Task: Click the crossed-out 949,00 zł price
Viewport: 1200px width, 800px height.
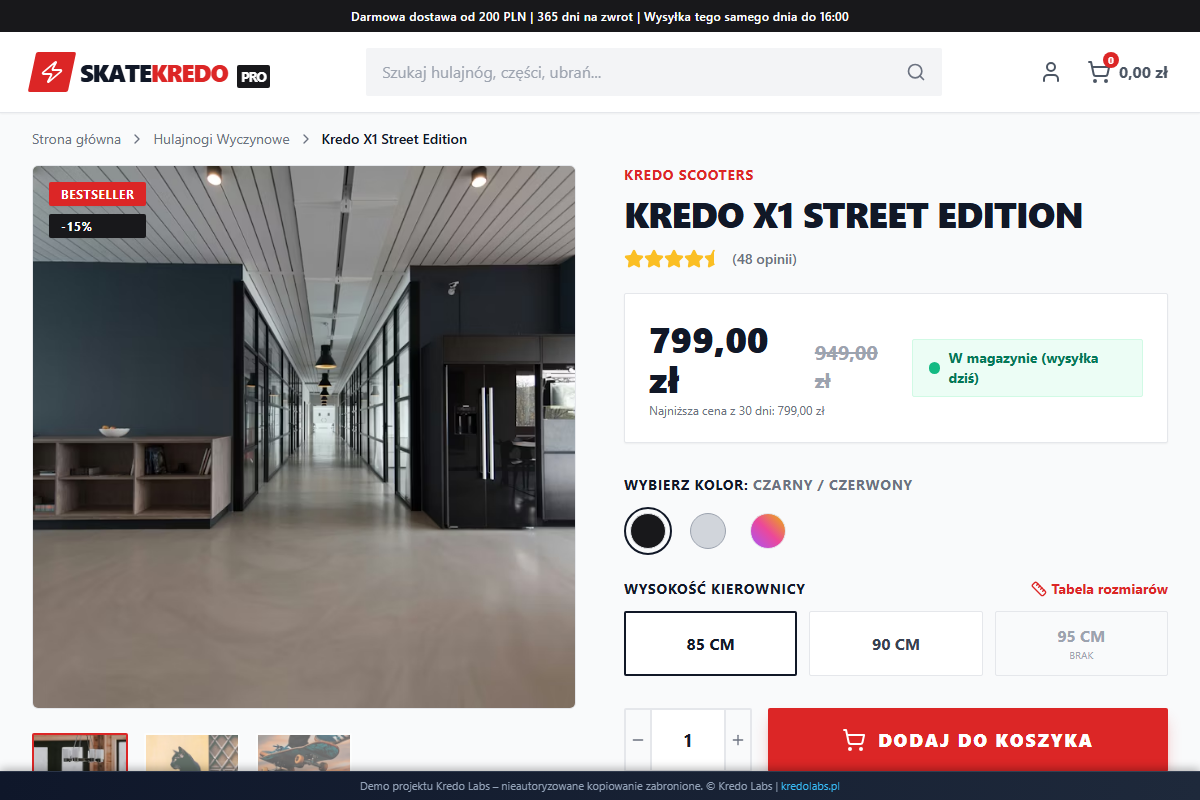Action: (x=846, y=367)
